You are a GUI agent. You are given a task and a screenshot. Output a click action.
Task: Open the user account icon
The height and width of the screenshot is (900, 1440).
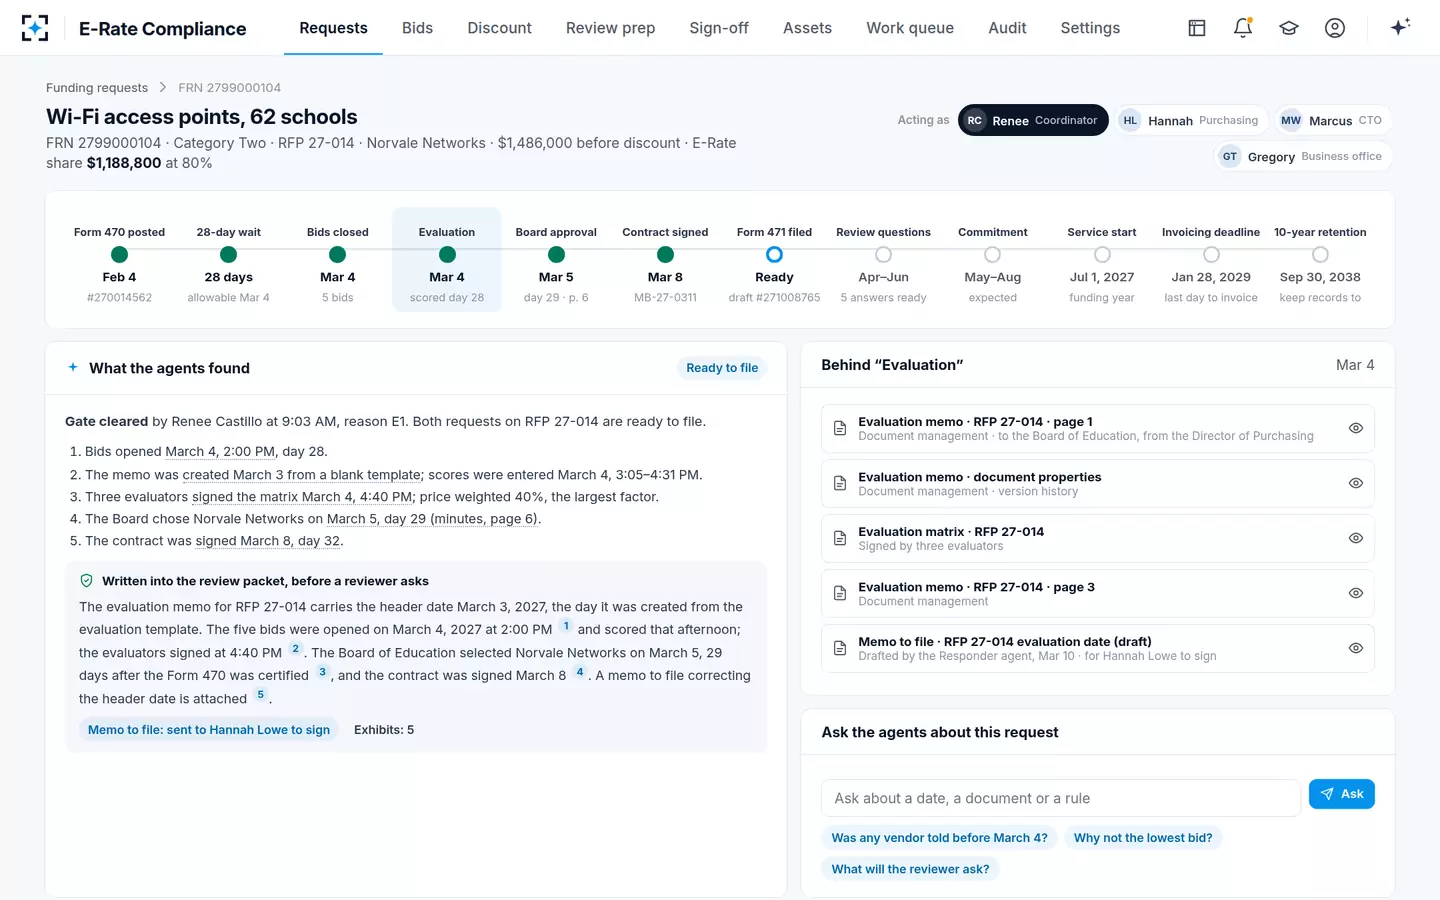click(x=1335, y=28)
